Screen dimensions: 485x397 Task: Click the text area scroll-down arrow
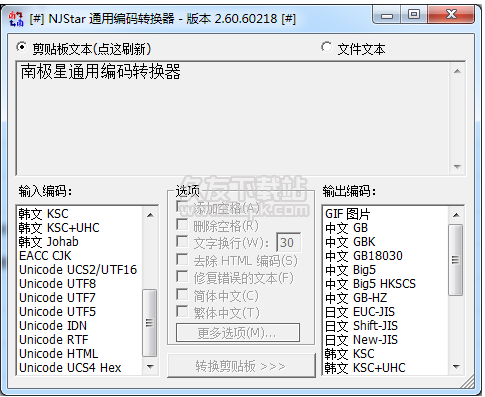point(457,167)
